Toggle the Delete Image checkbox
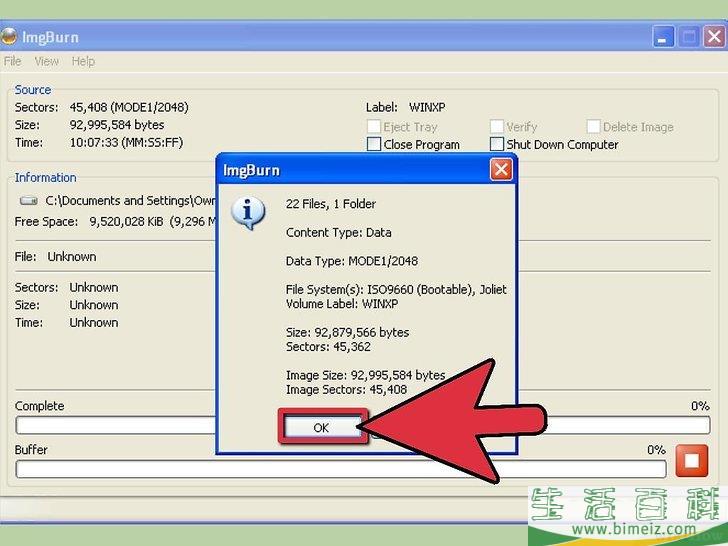Screen dimensions: 728x546 (x=593, y=126)
